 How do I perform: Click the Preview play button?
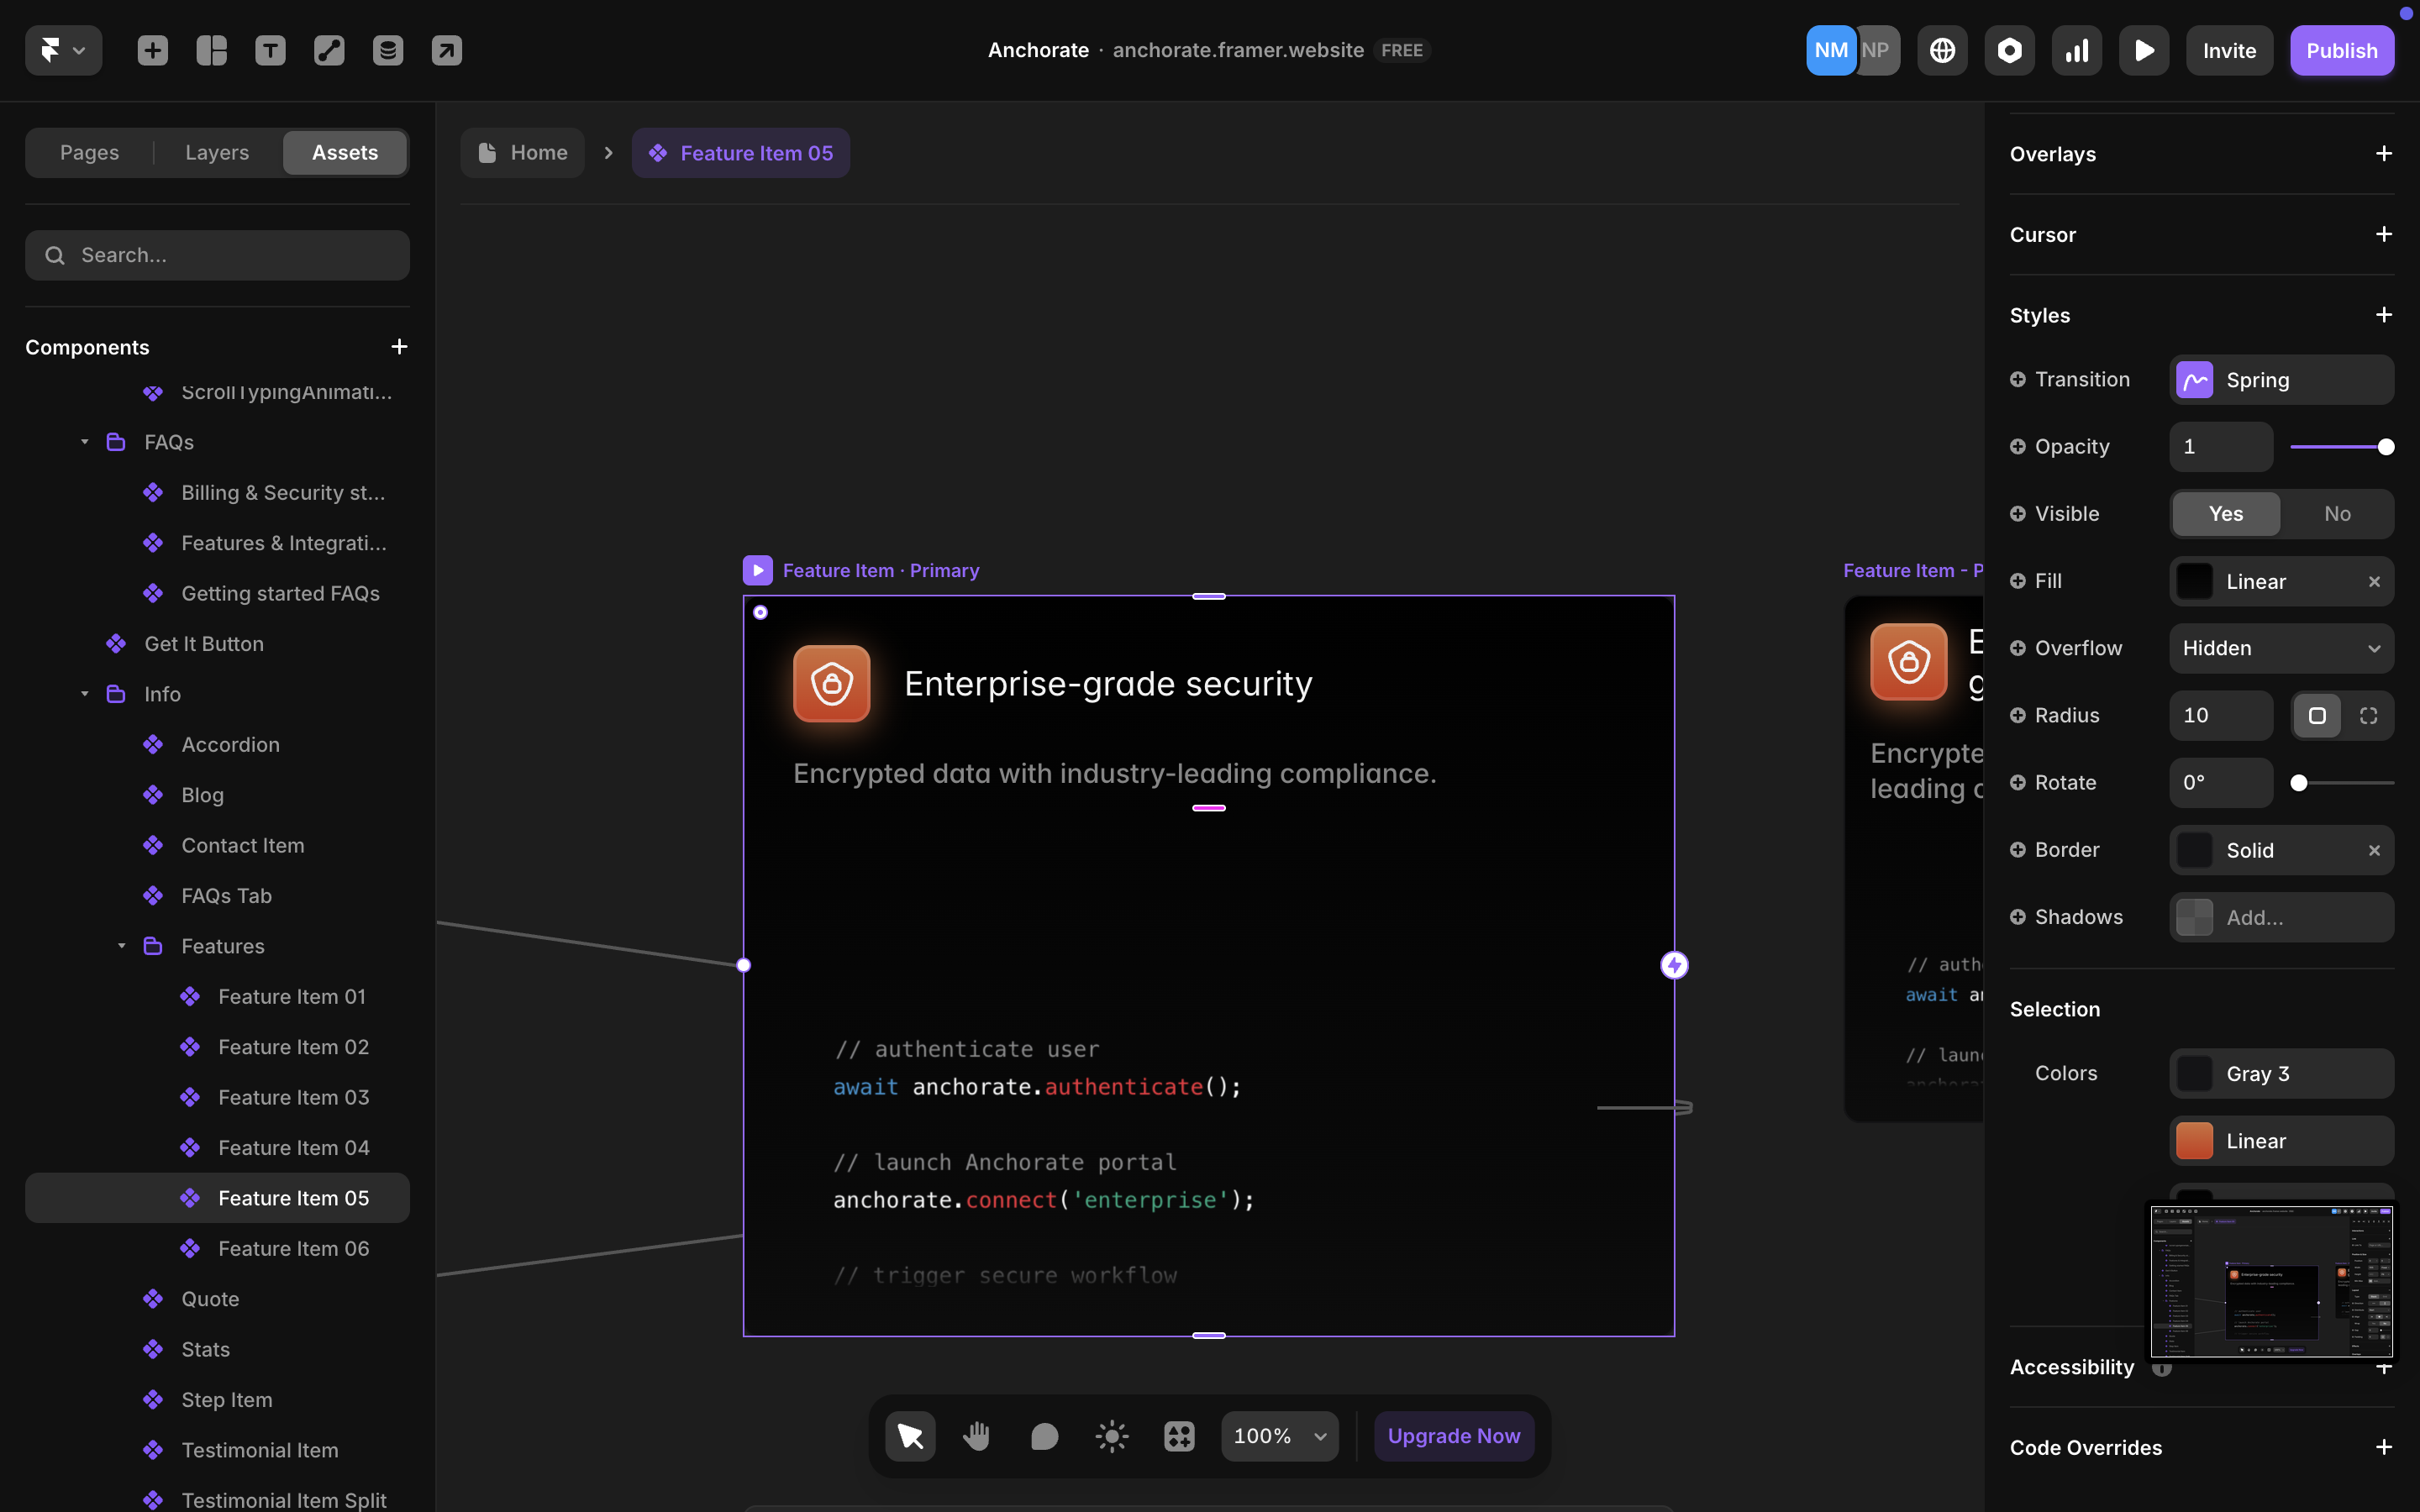pos(2144,50)
